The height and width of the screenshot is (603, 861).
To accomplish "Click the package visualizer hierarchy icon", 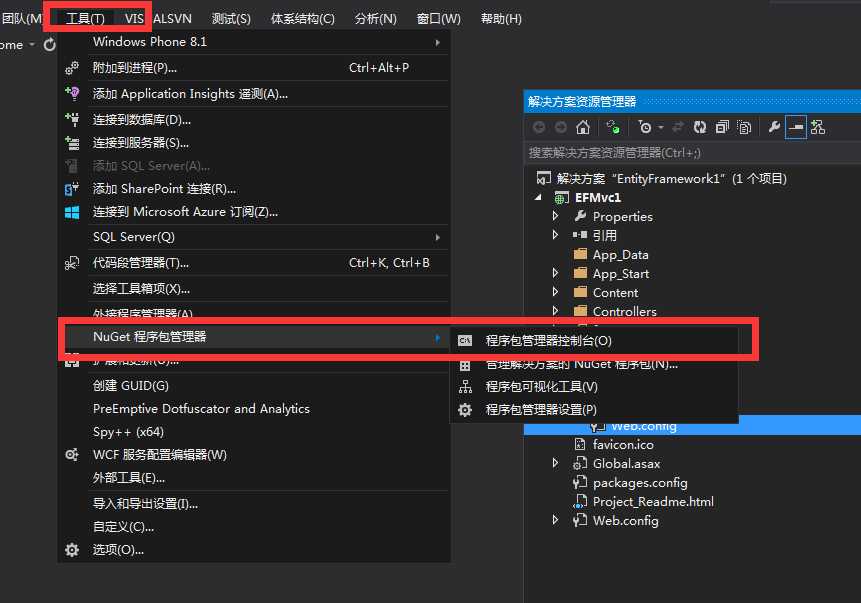I will (465, 387).
